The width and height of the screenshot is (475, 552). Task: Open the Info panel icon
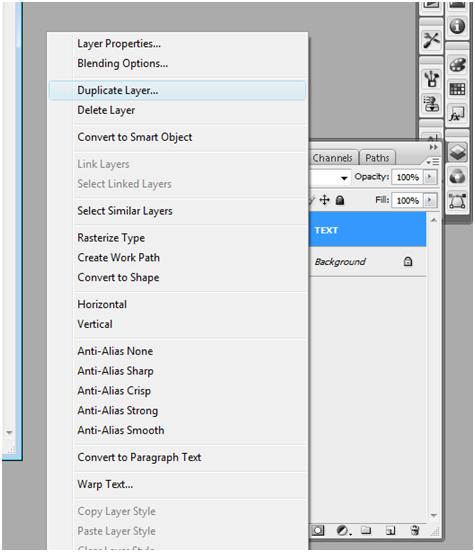[x=457, y=26]
